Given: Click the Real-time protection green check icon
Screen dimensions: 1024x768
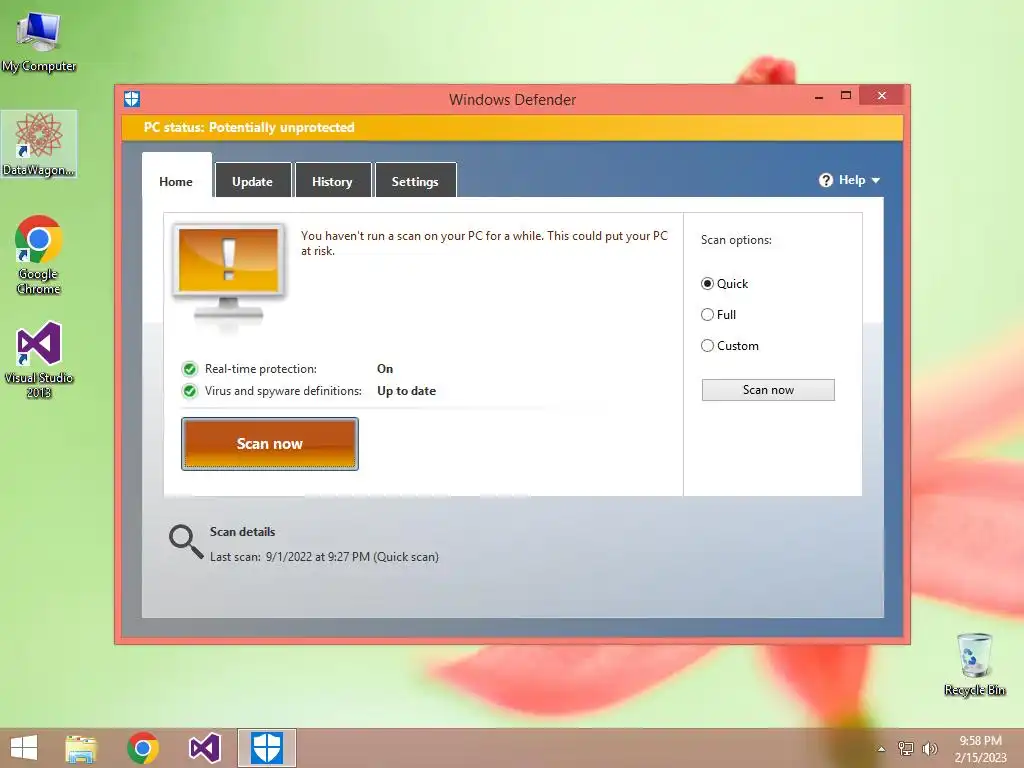Looking at the screenshot, I should click(189, 370).
